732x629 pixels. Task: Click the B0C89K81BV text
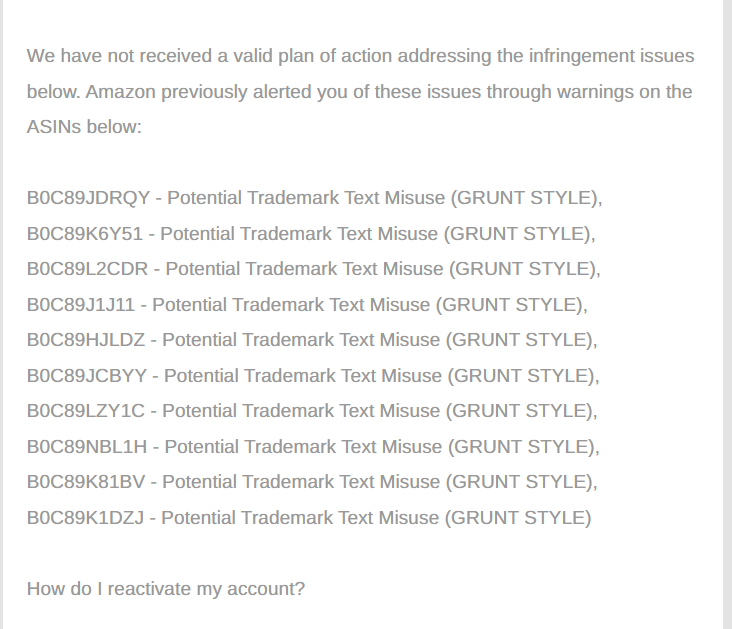point(86,482)
